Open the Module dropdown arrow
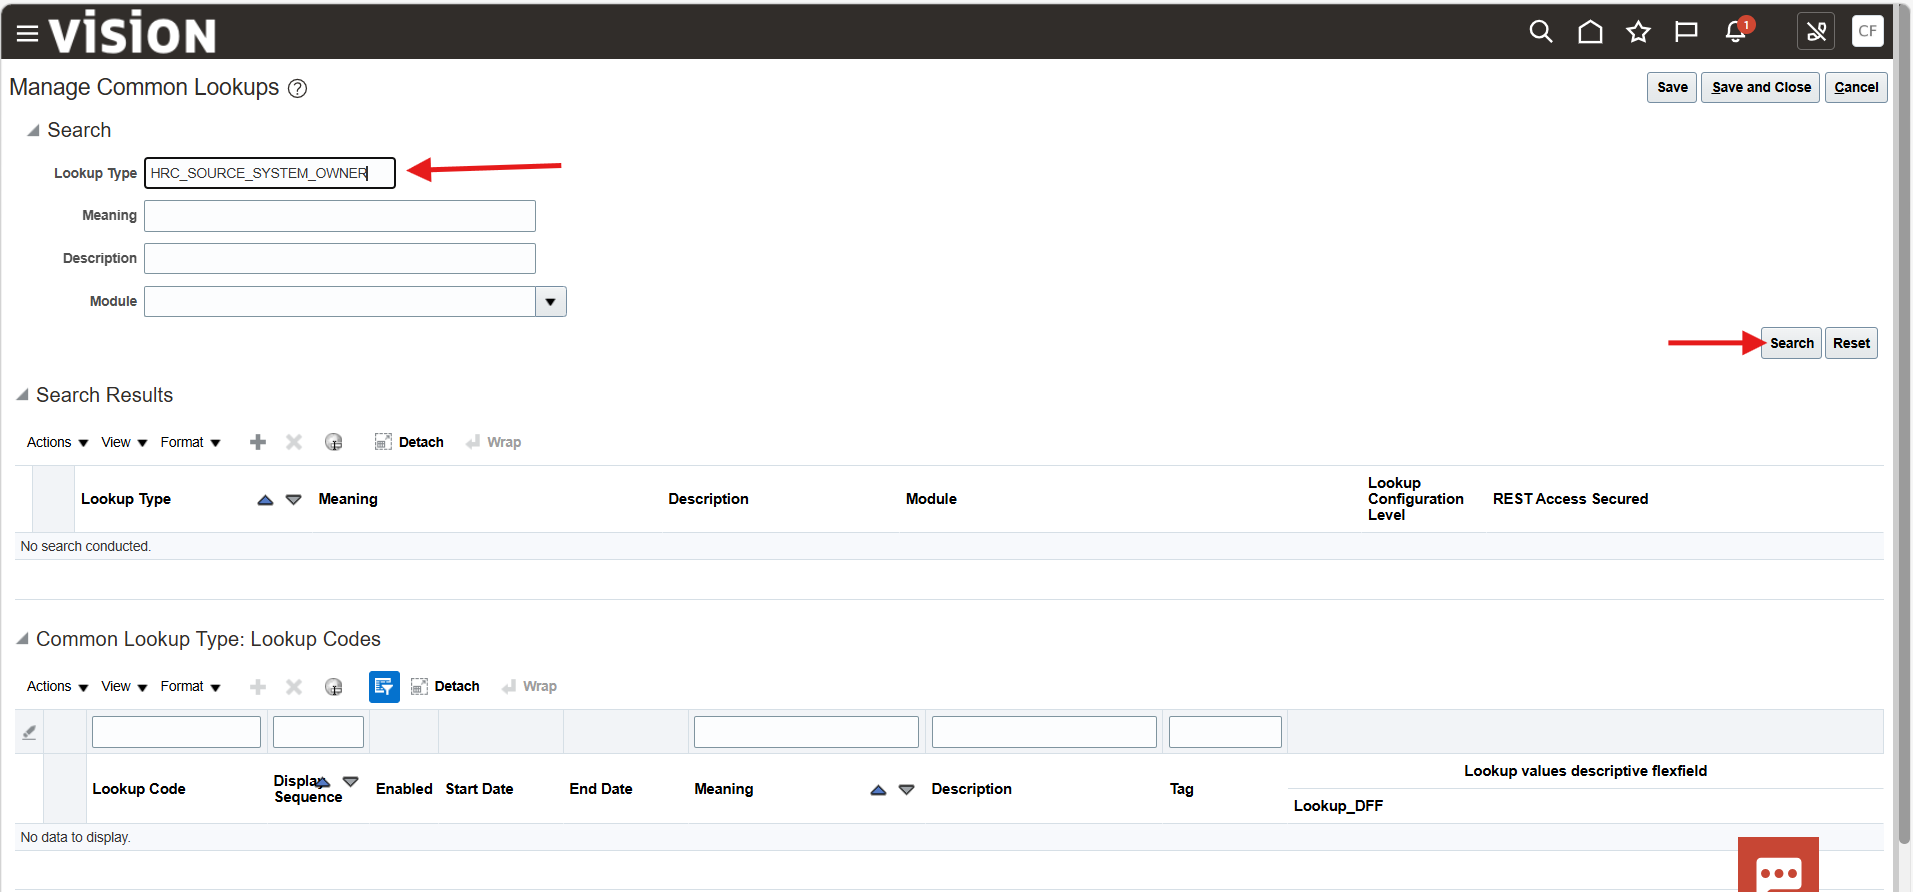Screen dimensions: 1913x892 550,302
